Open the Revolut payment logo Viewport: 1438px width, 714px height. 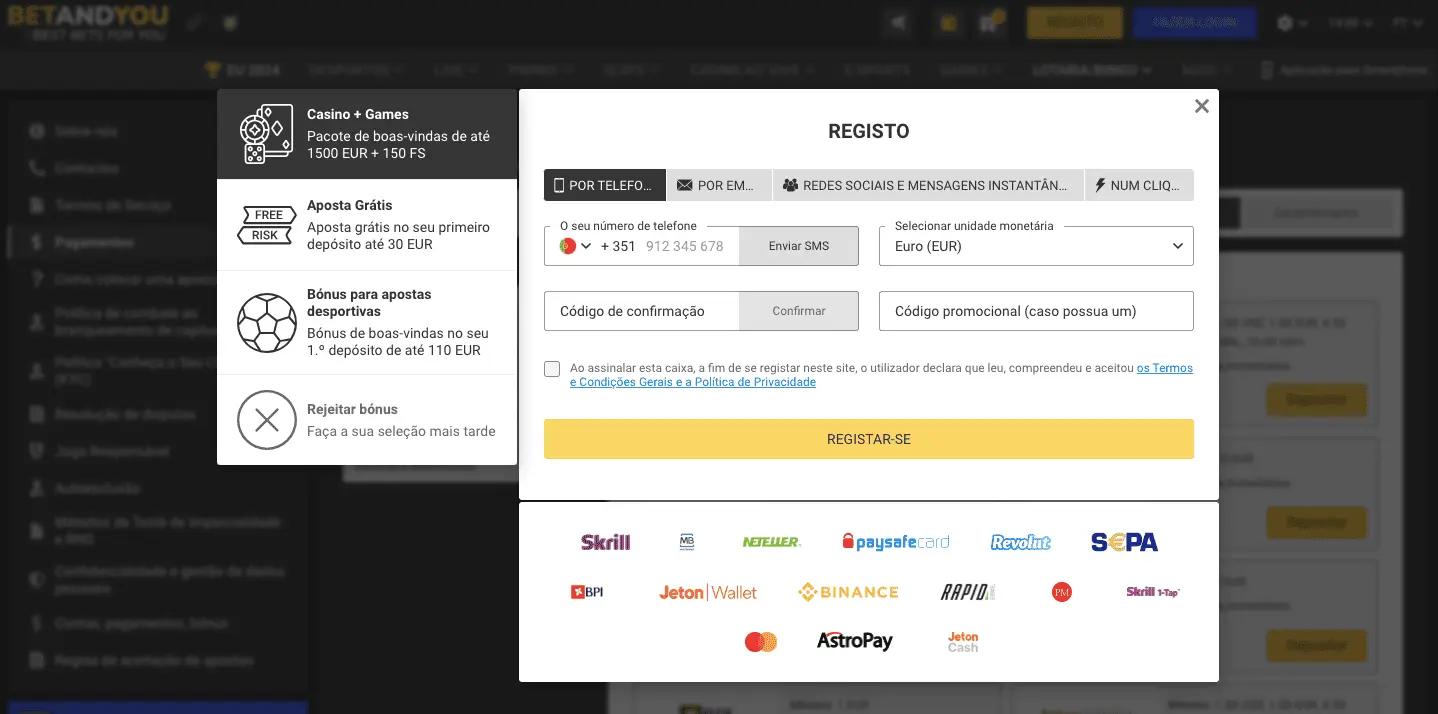(1021, 541)
